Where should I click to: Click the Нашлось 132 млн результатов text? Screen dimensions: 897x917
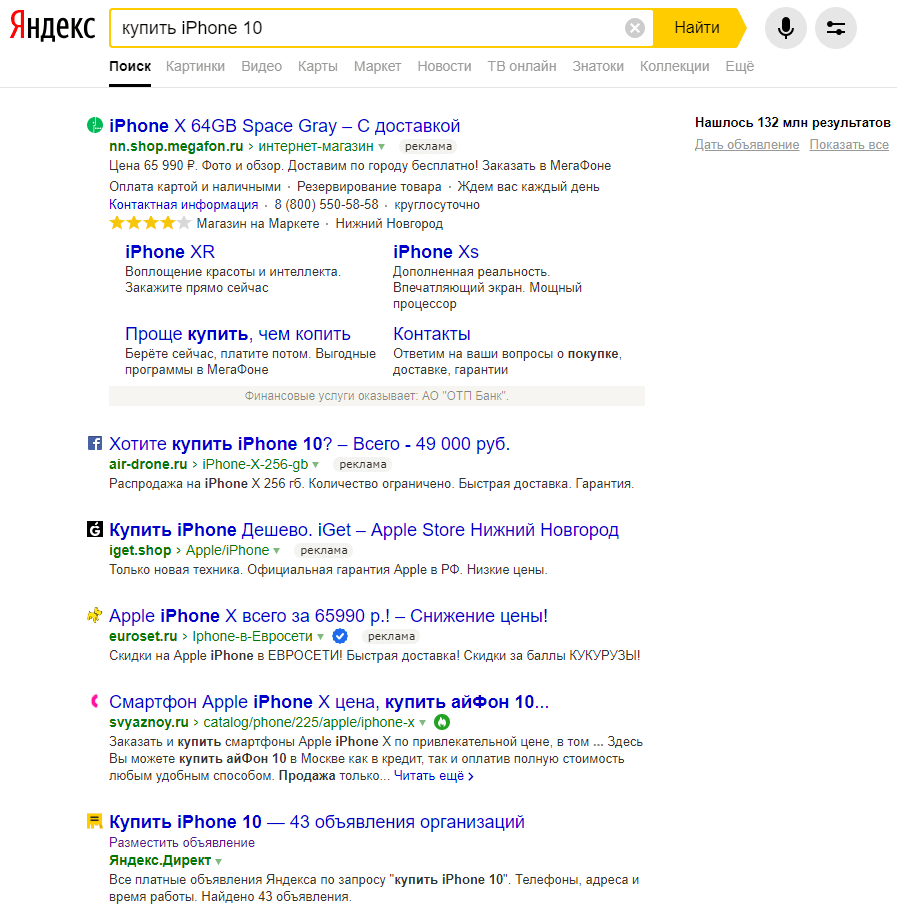point(792,123)
